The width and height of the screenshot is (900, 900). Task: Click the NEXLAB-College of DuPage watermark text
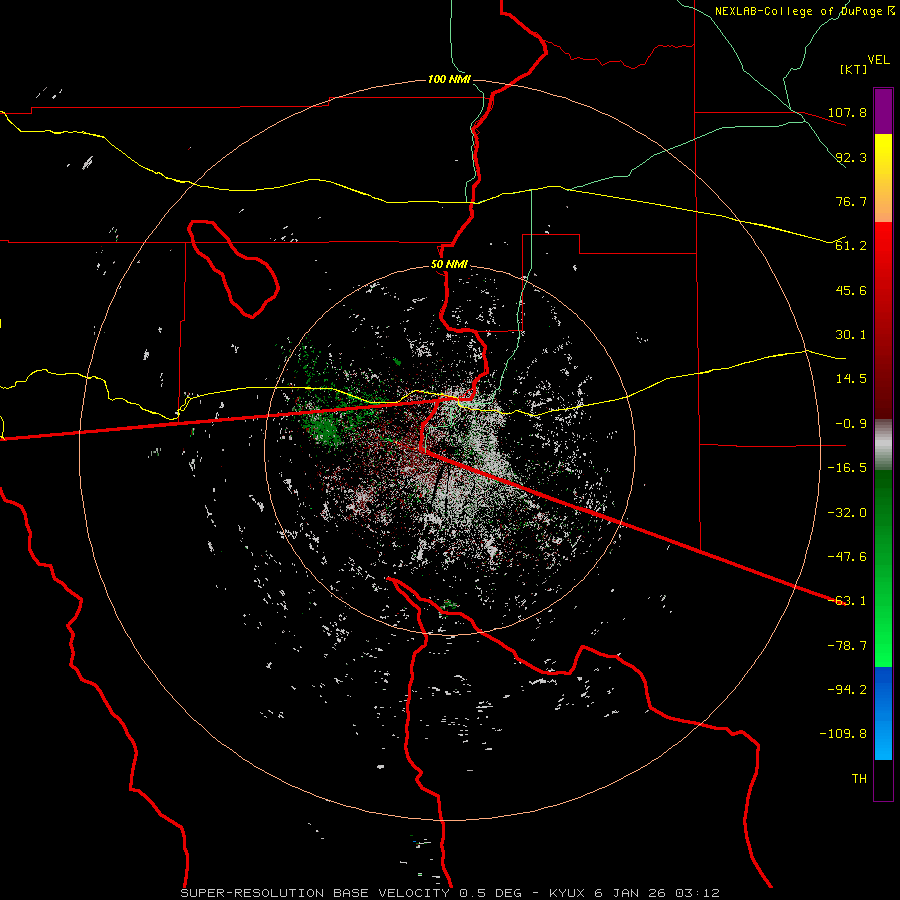(804, 11)
